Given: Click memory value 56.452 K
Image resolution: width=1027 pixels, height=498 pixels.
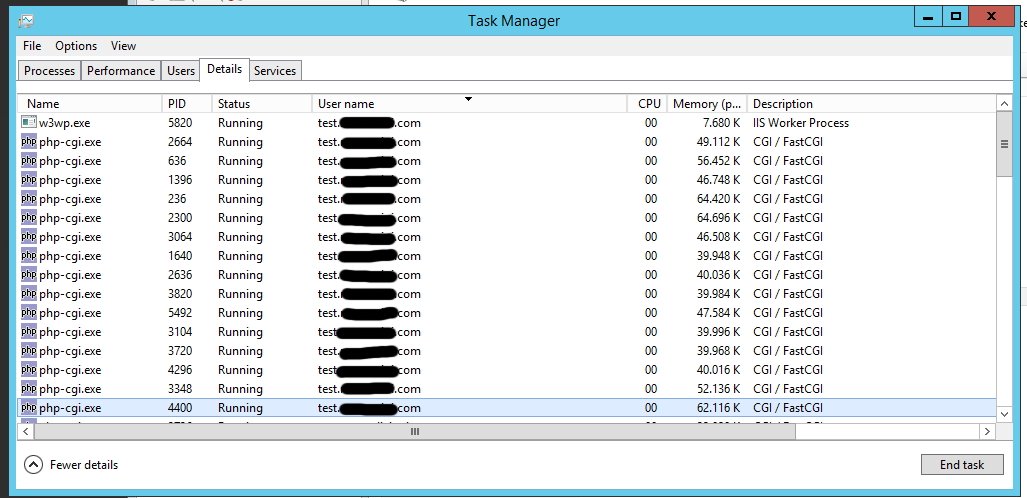Looking at the screenshot, I should [x=719, y=161].
